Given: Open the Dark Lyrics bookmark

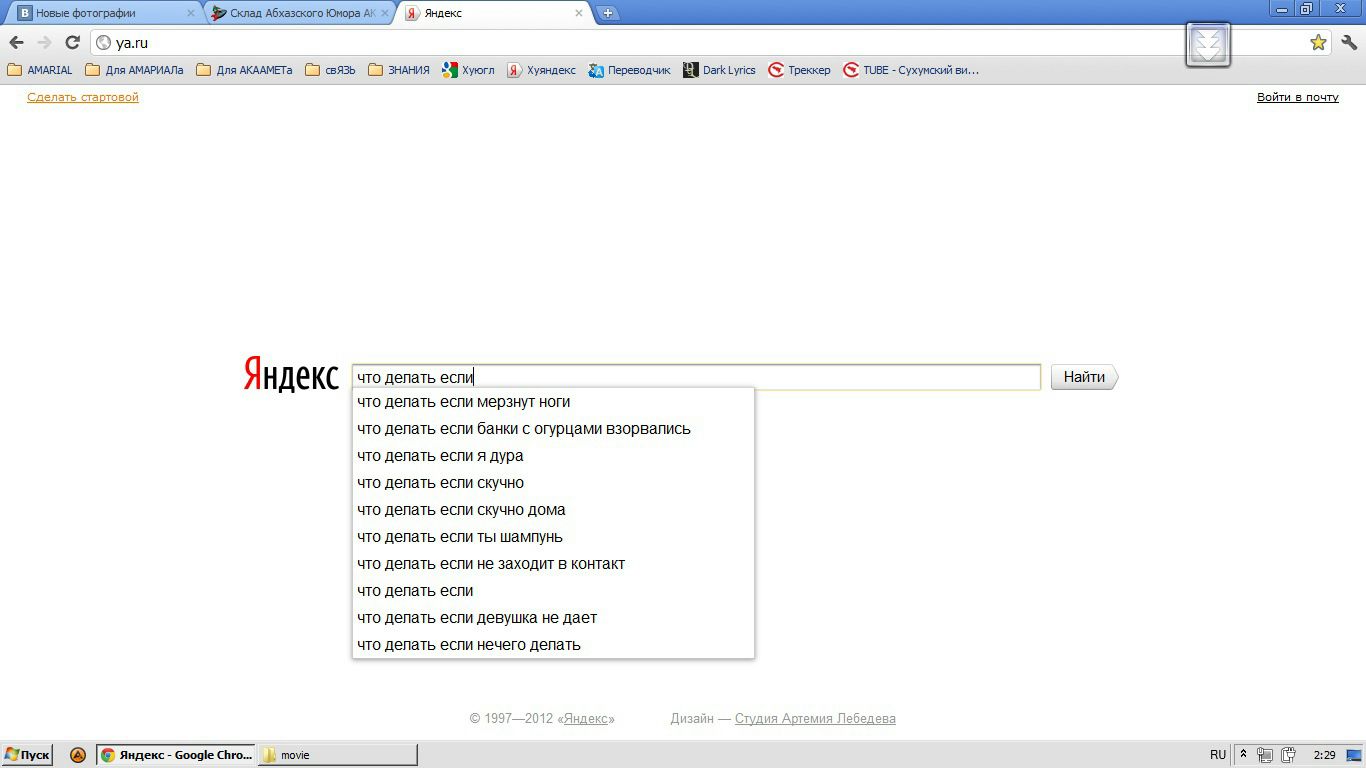Looking at the screenshot, I should (x=719, y=70).
